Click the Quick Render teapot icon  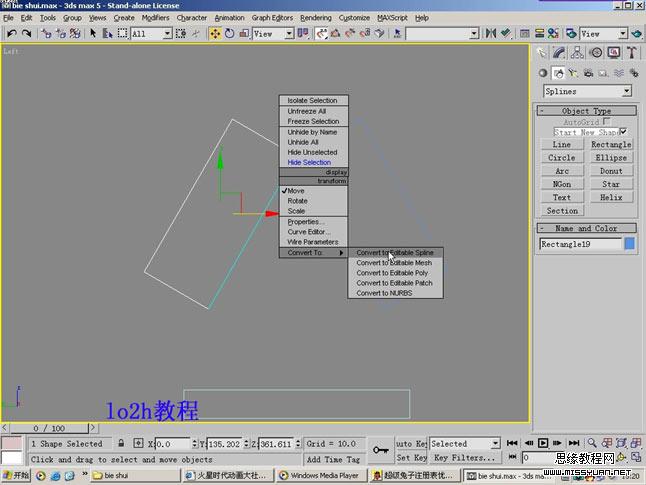[637, 33]
